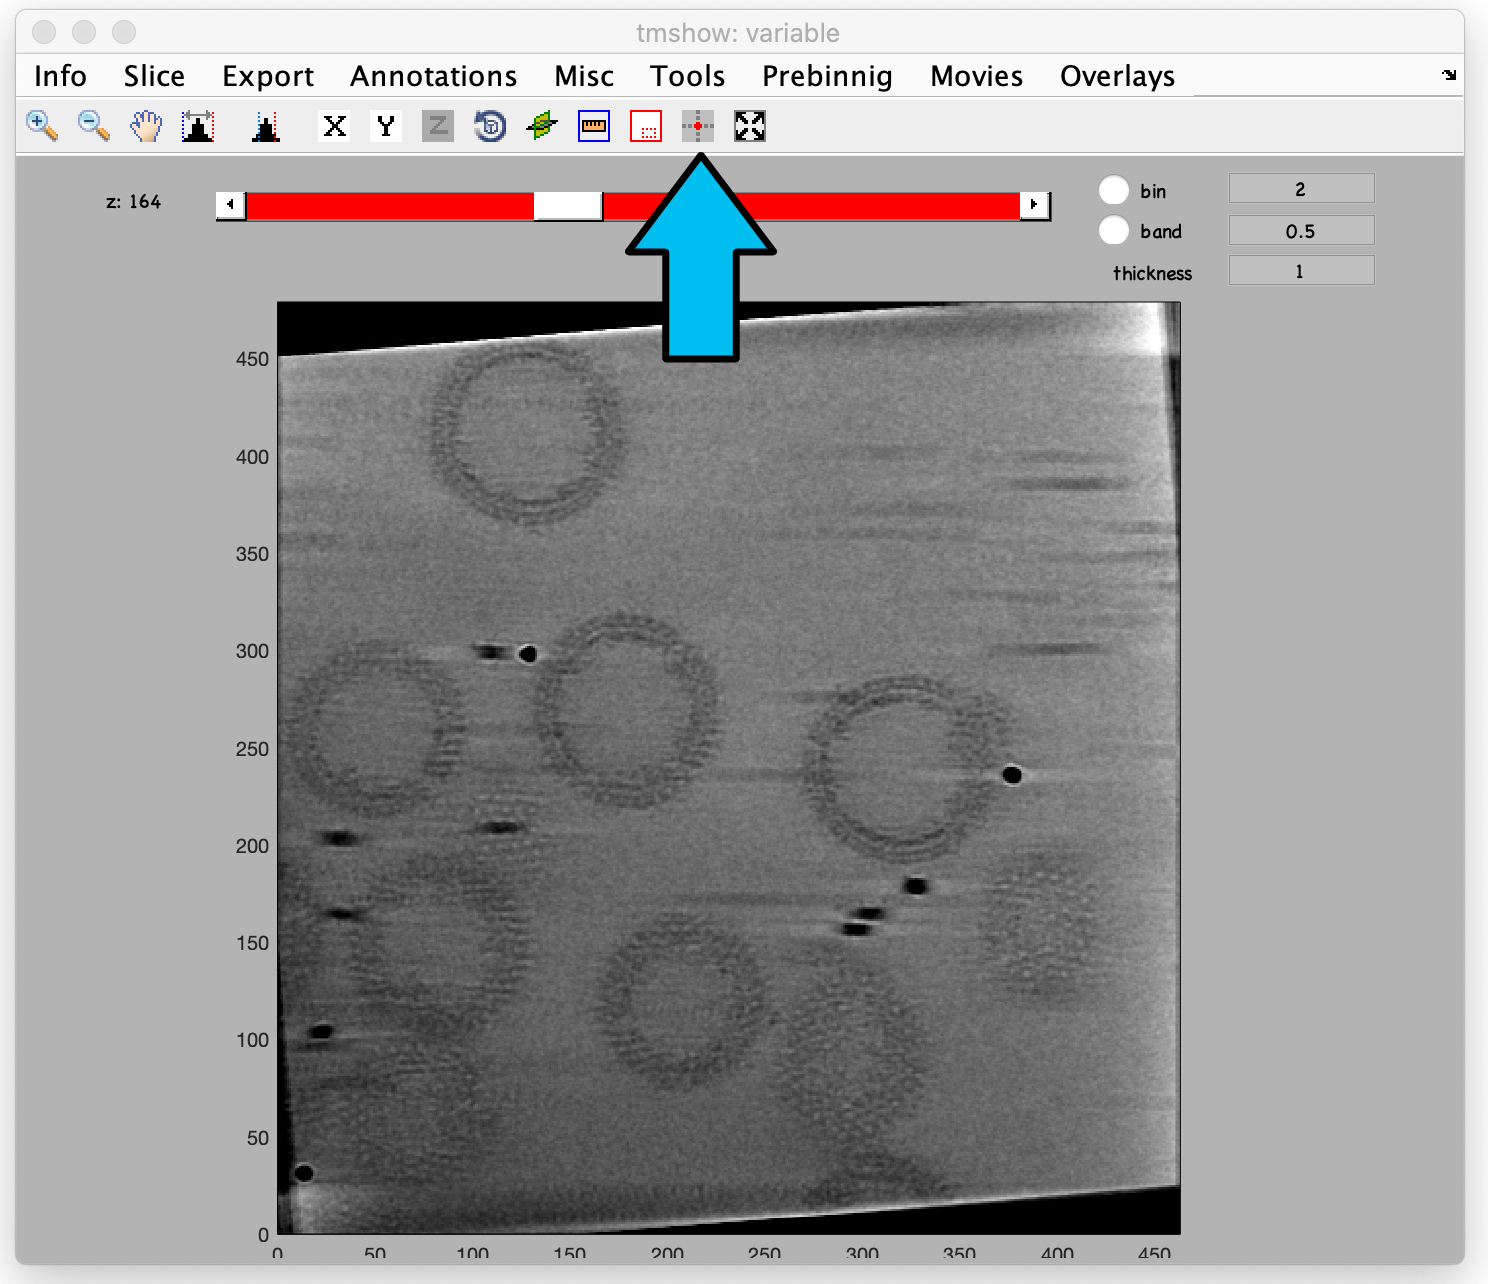Screen dimensions: 1488x1284
Task: Select the tilted-plane slicing tool
Action: click(540, 125)
